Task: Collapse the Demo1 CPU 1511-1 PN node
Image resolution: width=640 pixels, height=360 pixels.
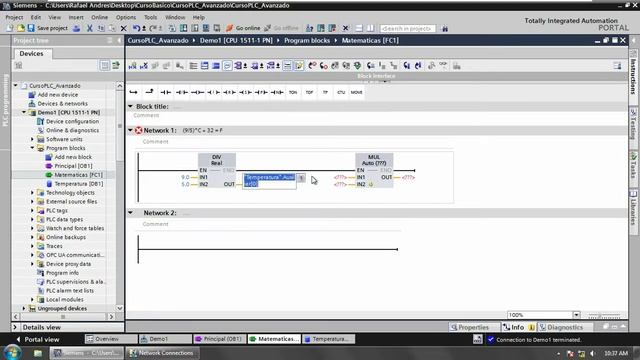Action: (x=24, y=112)
